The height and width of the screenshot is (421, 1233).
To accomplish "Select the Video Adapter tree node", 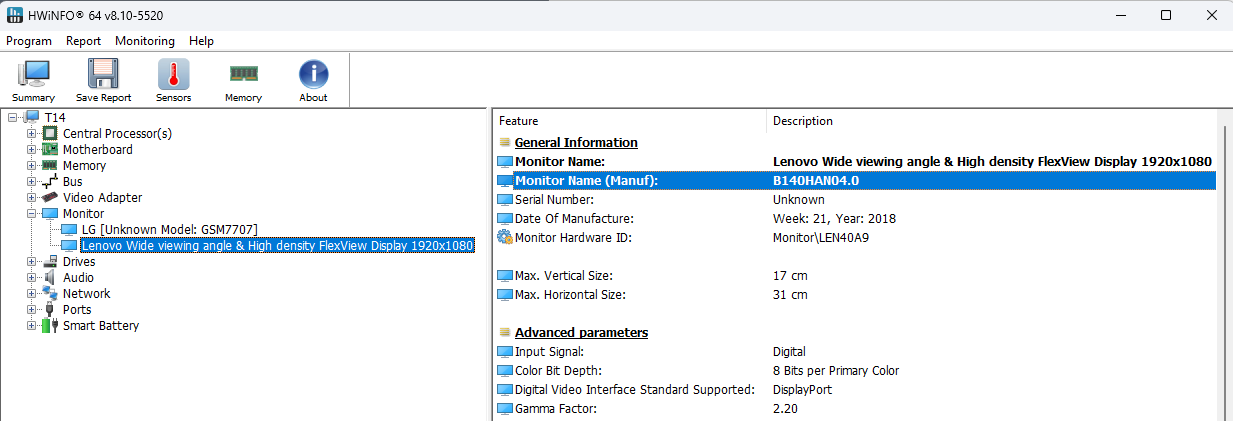I will click(102, 198).
